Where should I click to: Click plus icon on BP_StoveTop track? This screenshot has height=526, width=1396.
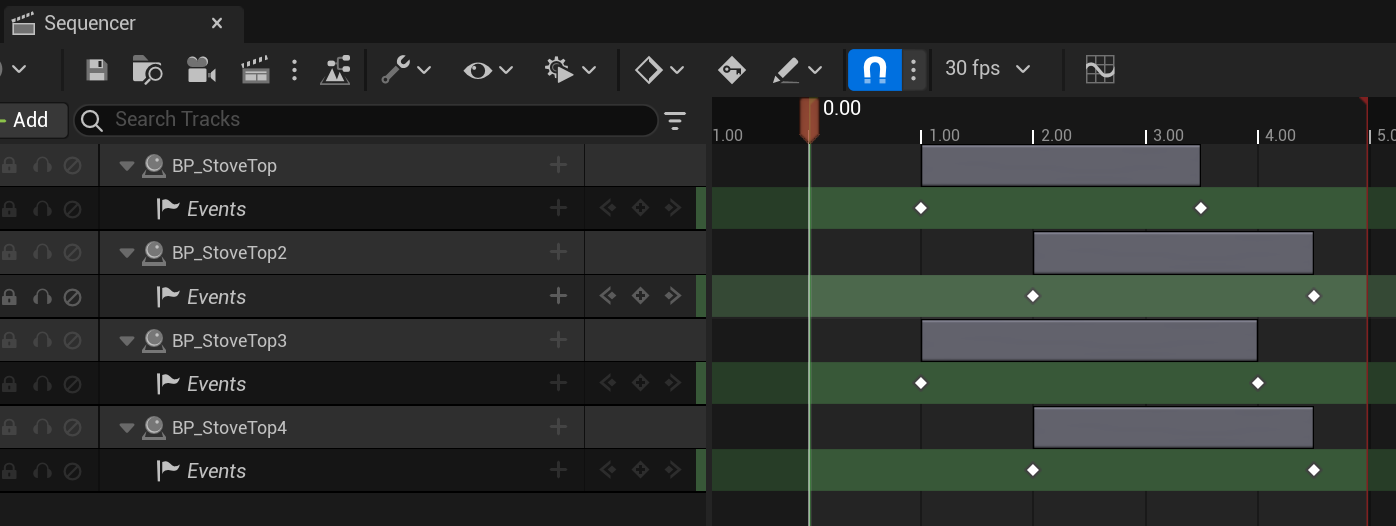558,166
